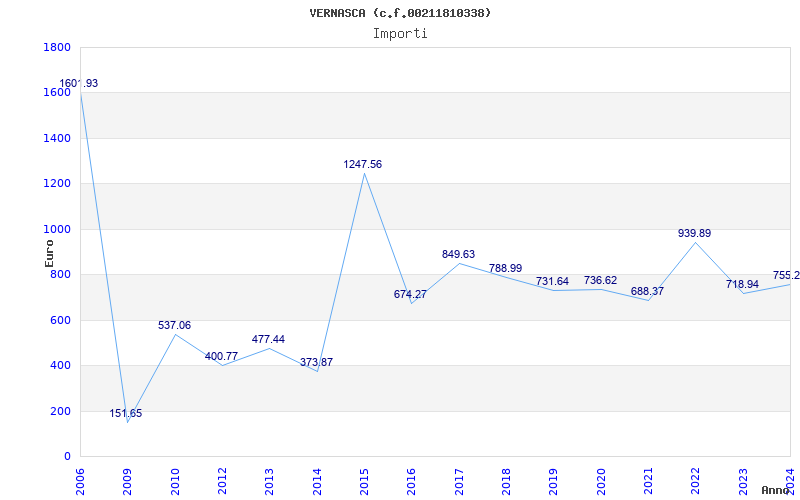800x500 pixels.
Task: Select the 688.37 data label
Action: click(647, 291)
